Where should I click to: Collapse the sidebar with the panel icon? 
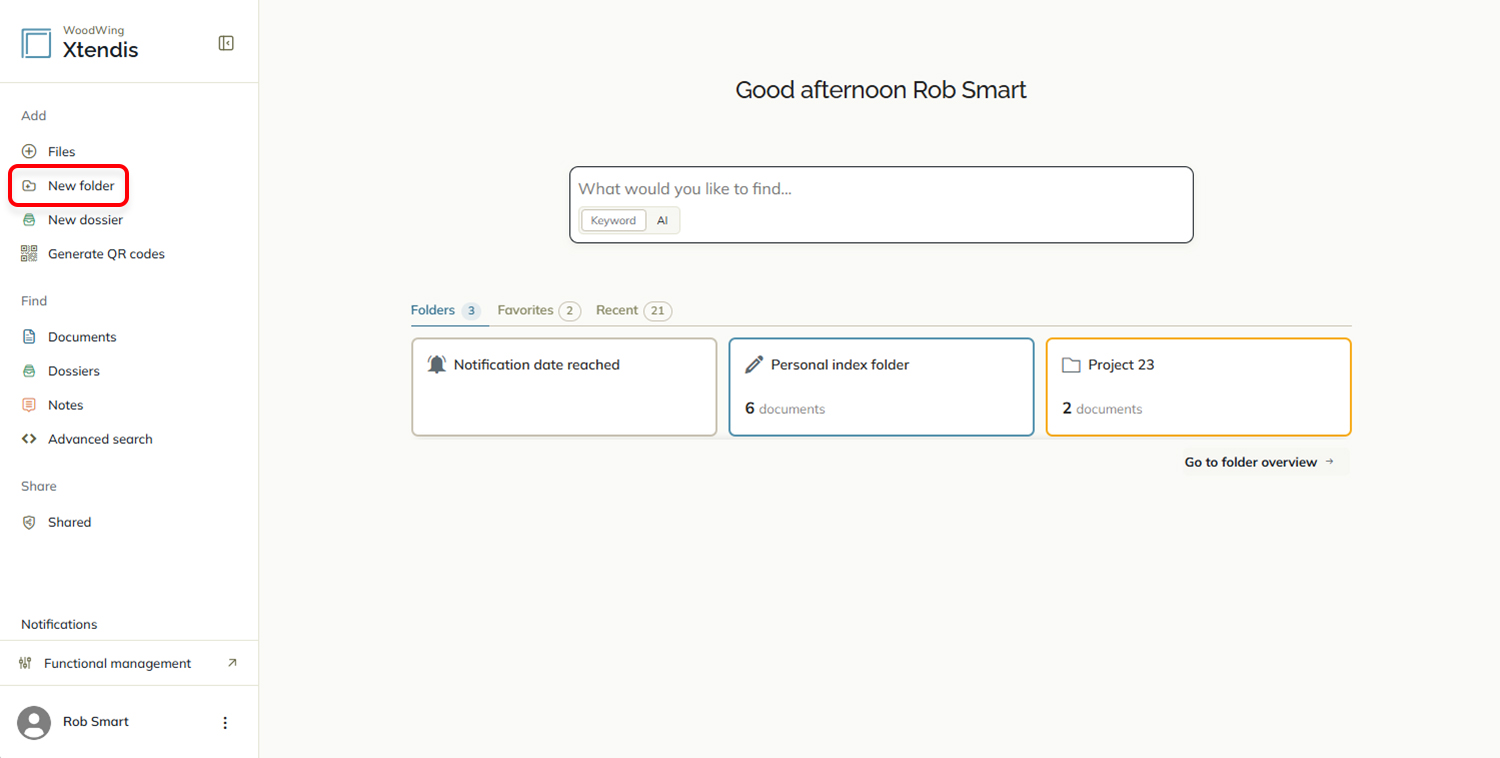tap(226, 43)
